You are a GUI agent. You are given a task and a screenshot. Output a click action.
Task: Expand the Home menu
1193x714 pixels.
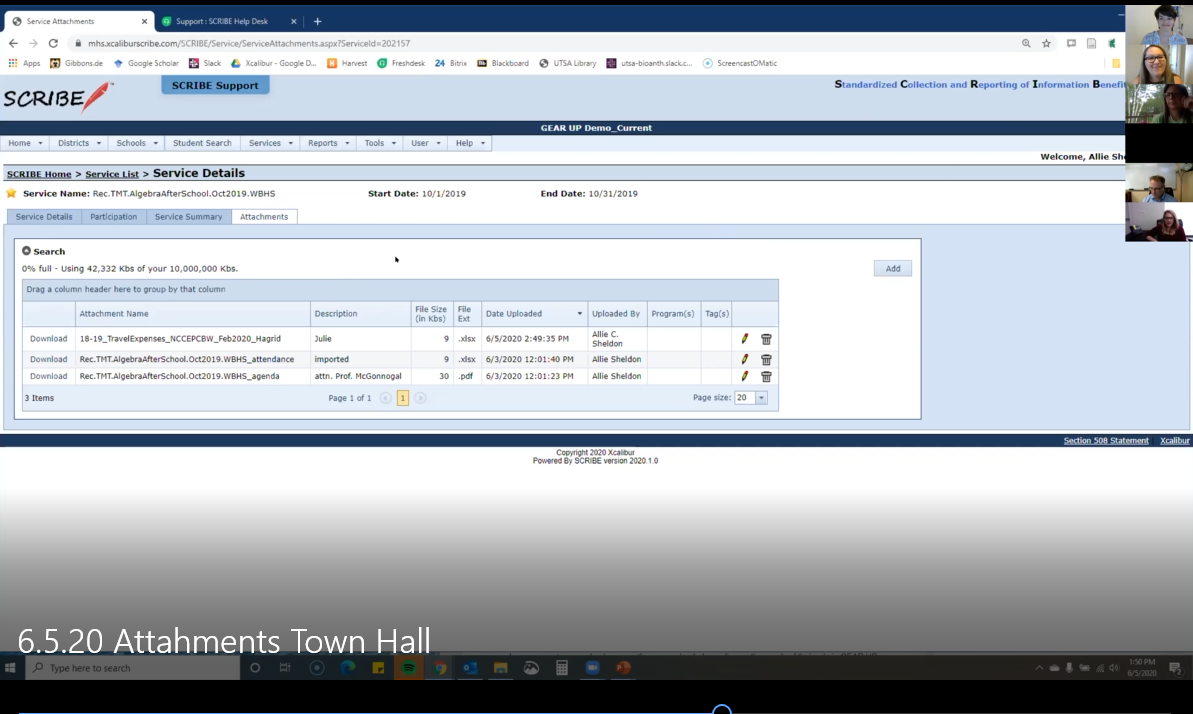pyautogui.click(x=25, y=143)
